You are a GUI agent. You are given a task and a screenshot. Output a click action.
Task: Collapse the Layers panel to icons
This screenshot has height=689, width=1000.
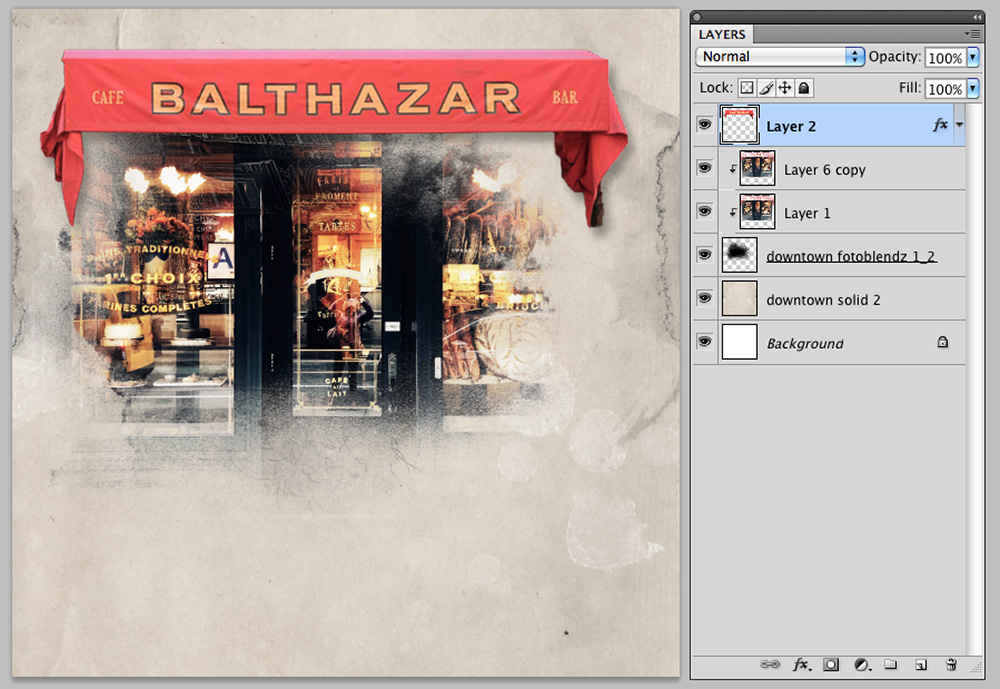tap(977, 17)
